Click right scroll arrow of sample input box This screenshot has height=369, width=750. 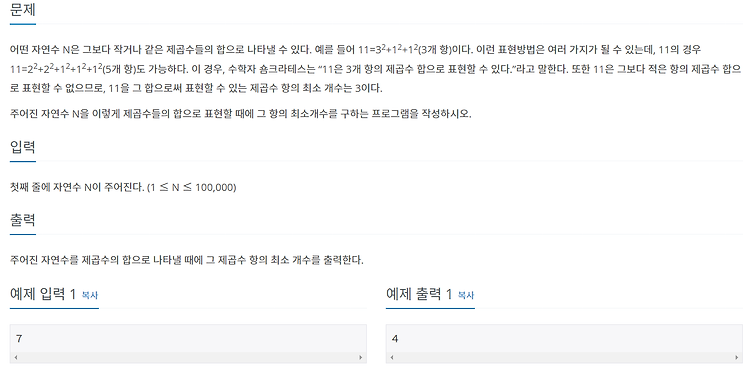pos(361,358)
